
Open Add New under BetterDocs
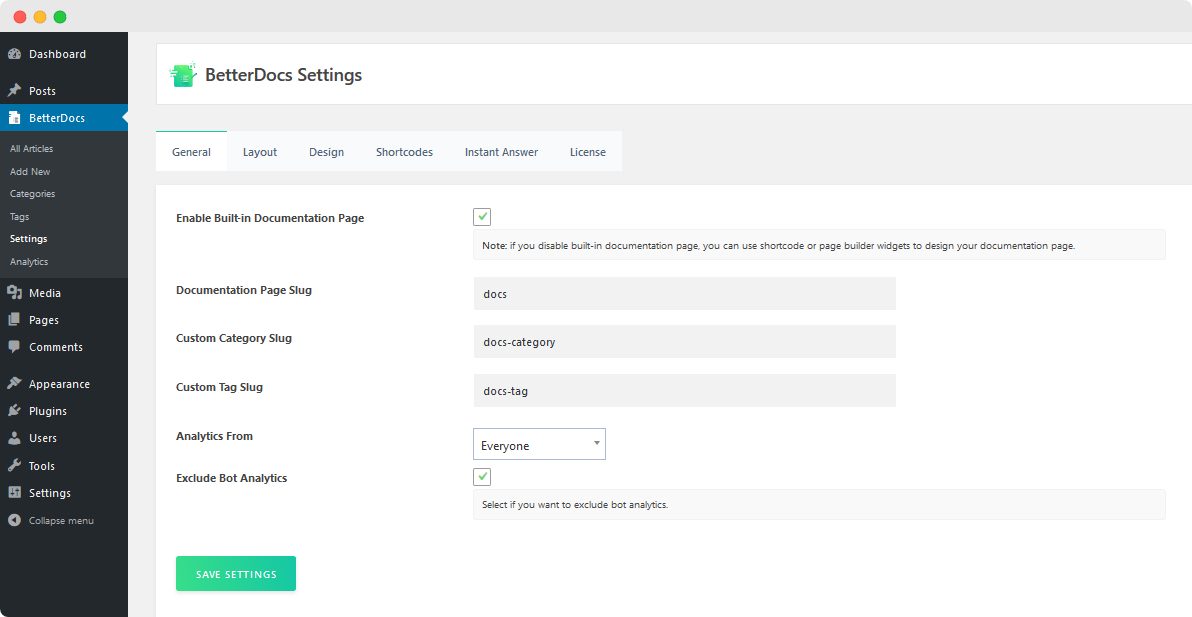click(x=30, y=172)
